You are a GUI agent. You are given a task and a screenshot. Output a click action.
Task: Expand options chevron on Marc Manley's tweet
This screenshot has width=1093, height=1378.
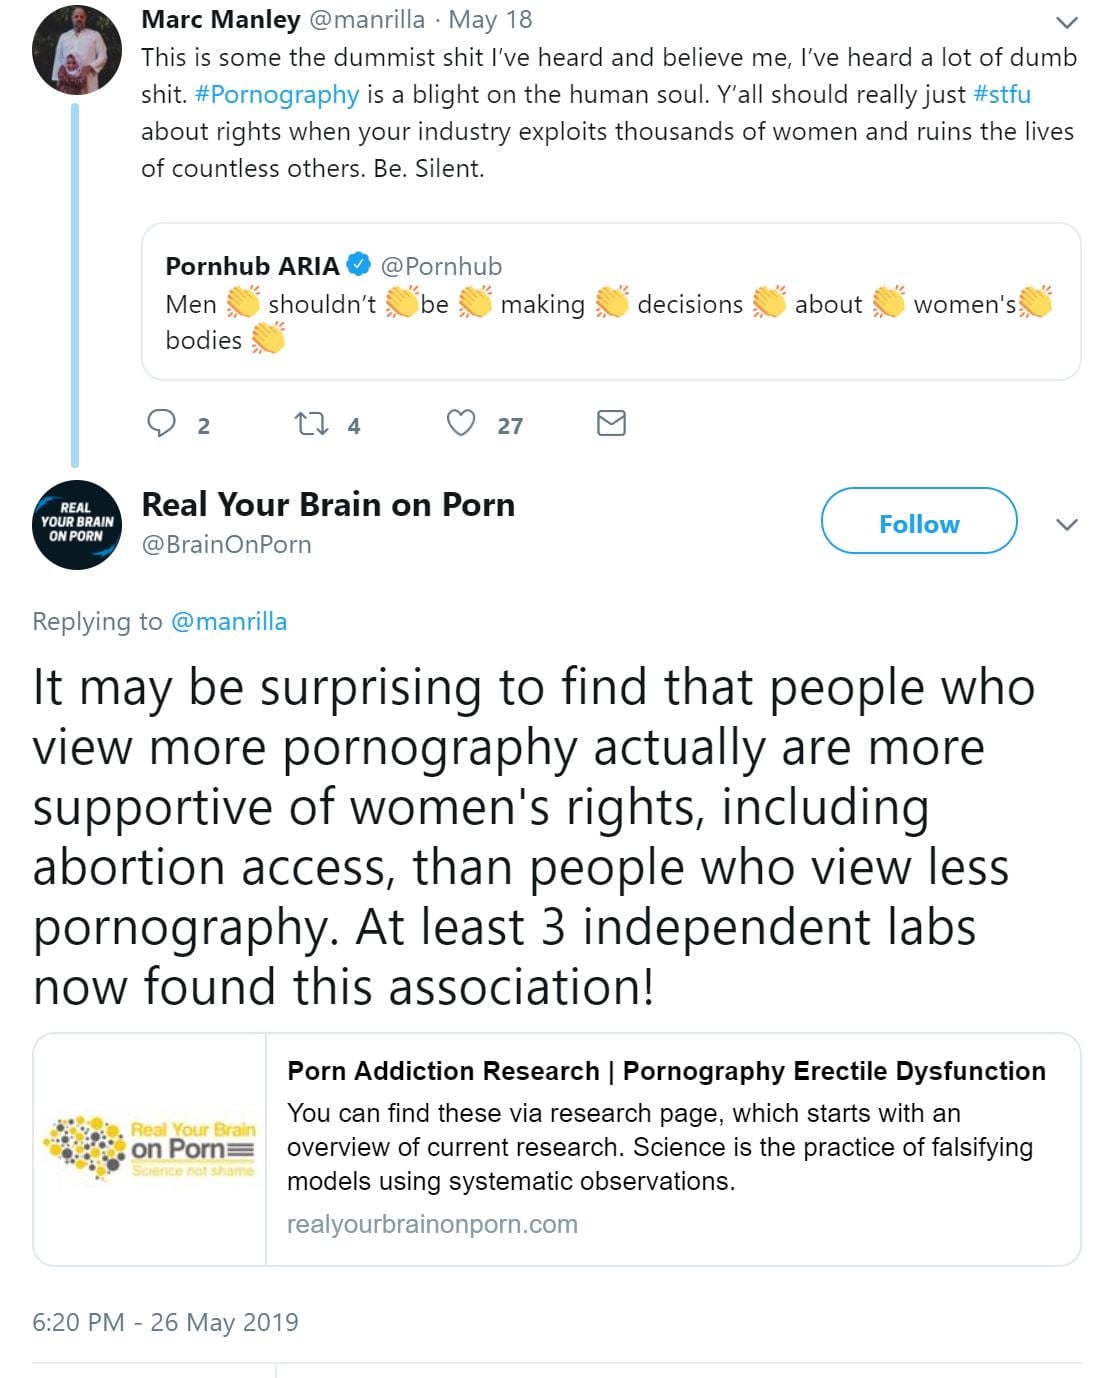[x=1067, y=22]
